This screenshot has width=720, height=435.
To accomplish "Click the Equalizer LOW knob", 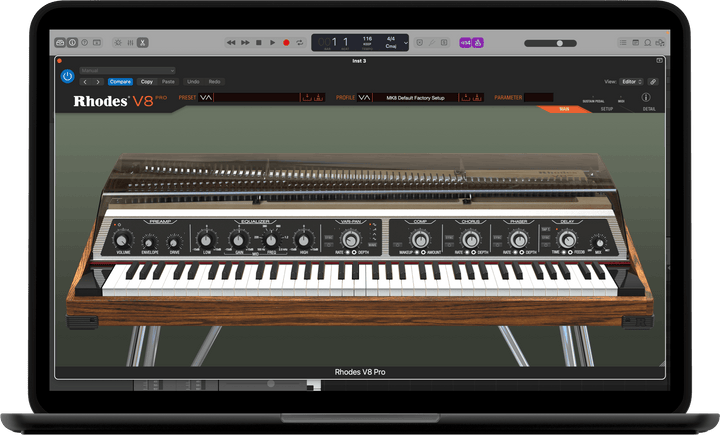I will click(206, 240).
